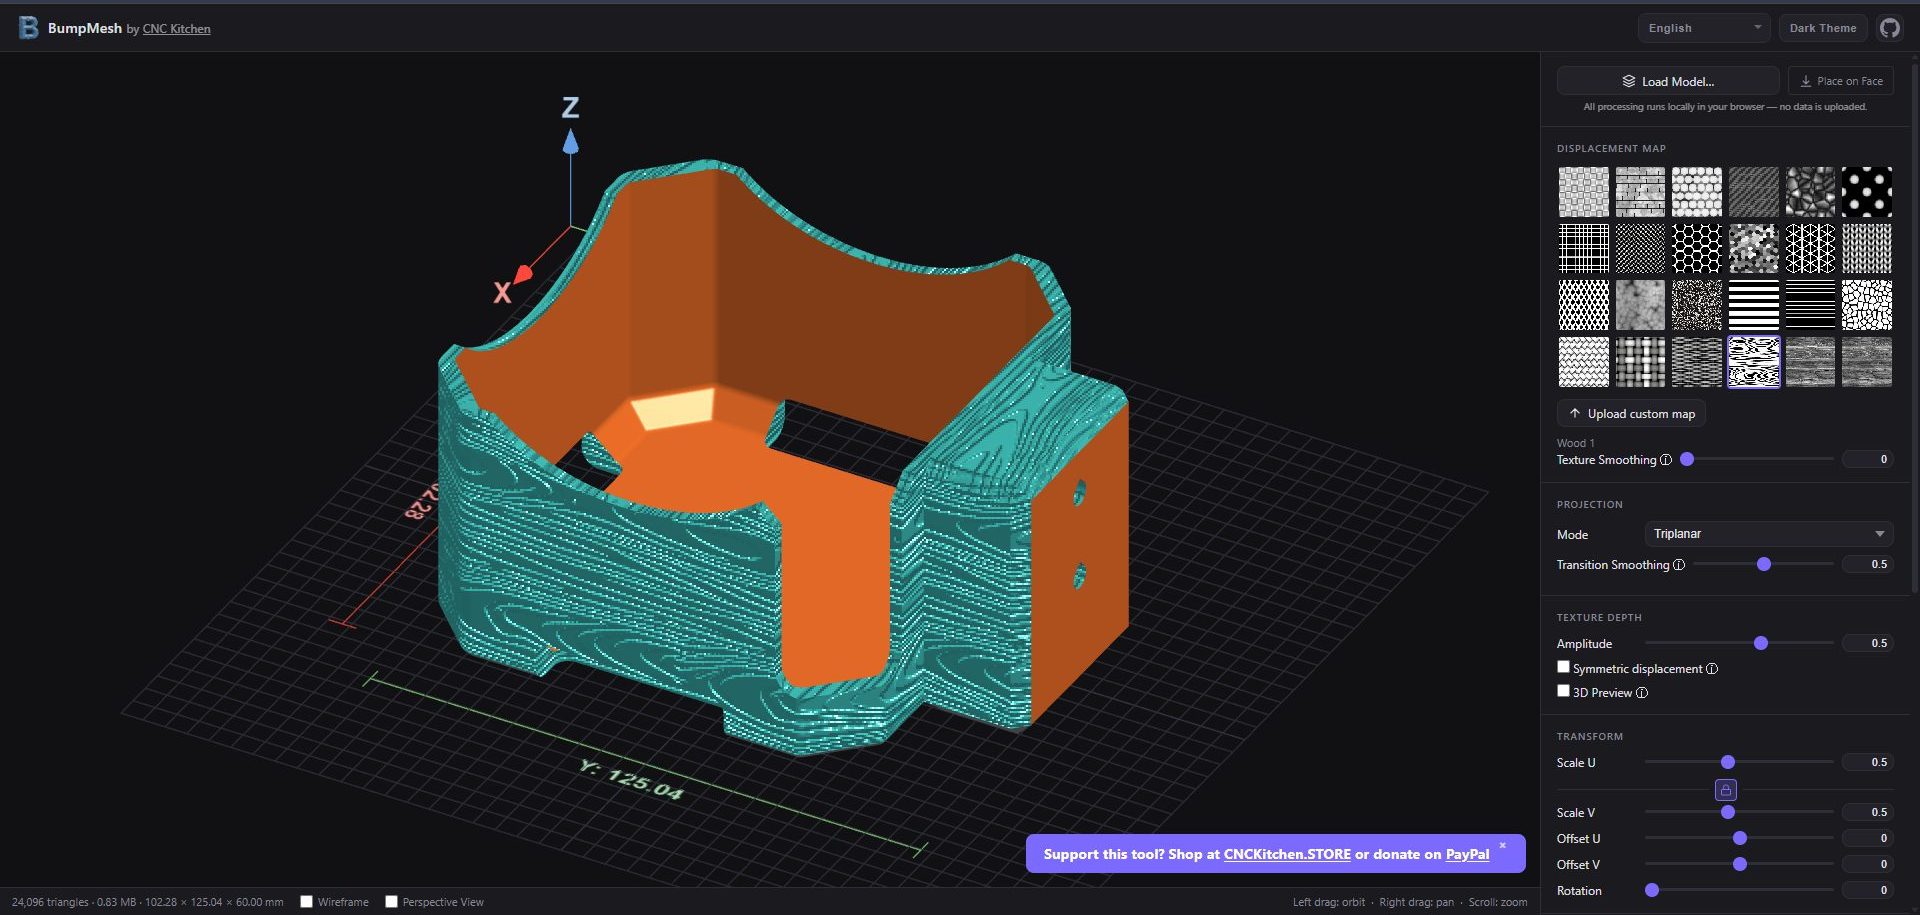
Task: Click the Load Model button
Action: pyautogui.click(x=1667, y=81)
